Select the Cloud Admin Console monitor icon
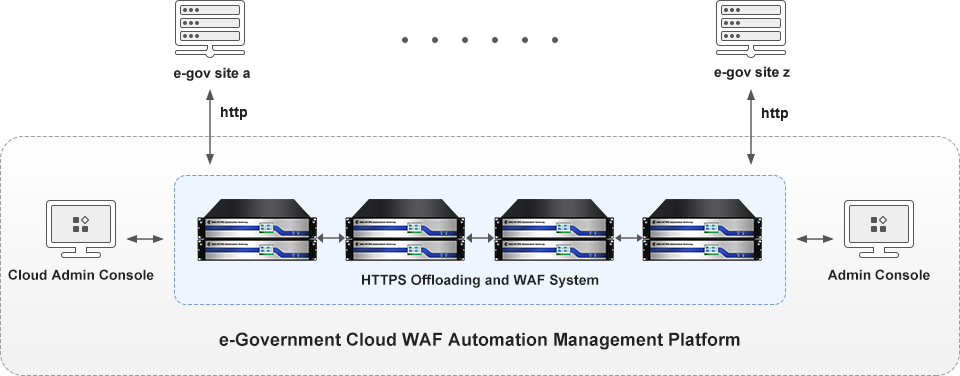This screenshot has height=376, width=960. click(x=81, y=228)
